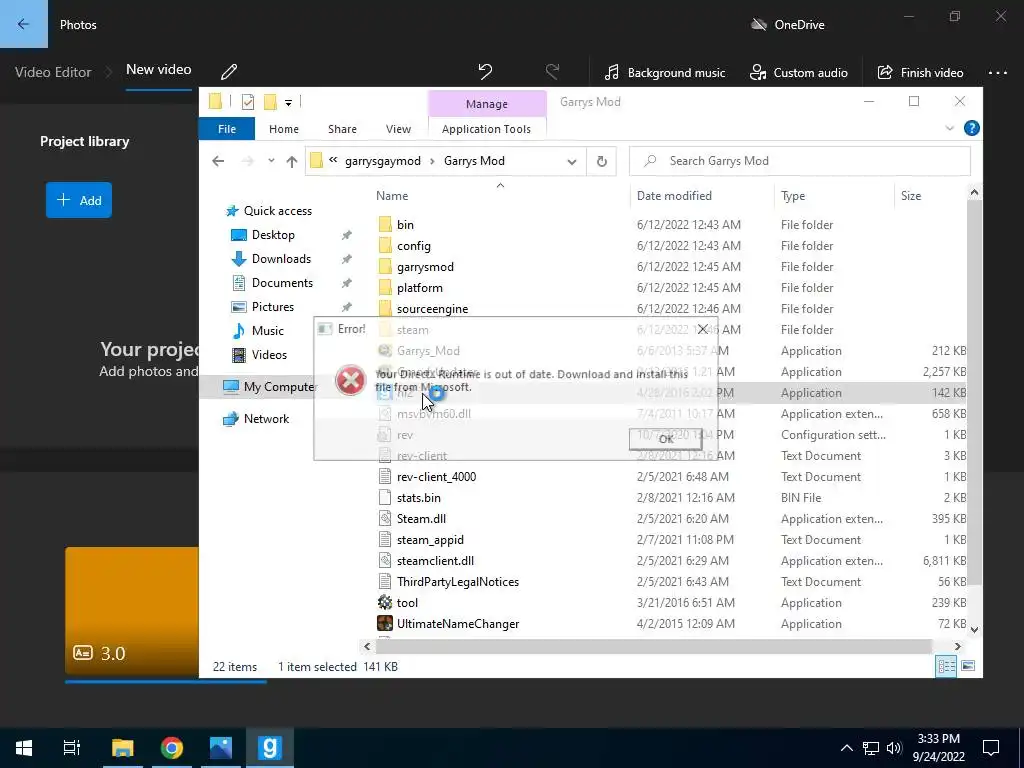Viewport: 1024px width, 768px height.
Task: Open Documents in navigation pane
Action: tap(272, 283)
